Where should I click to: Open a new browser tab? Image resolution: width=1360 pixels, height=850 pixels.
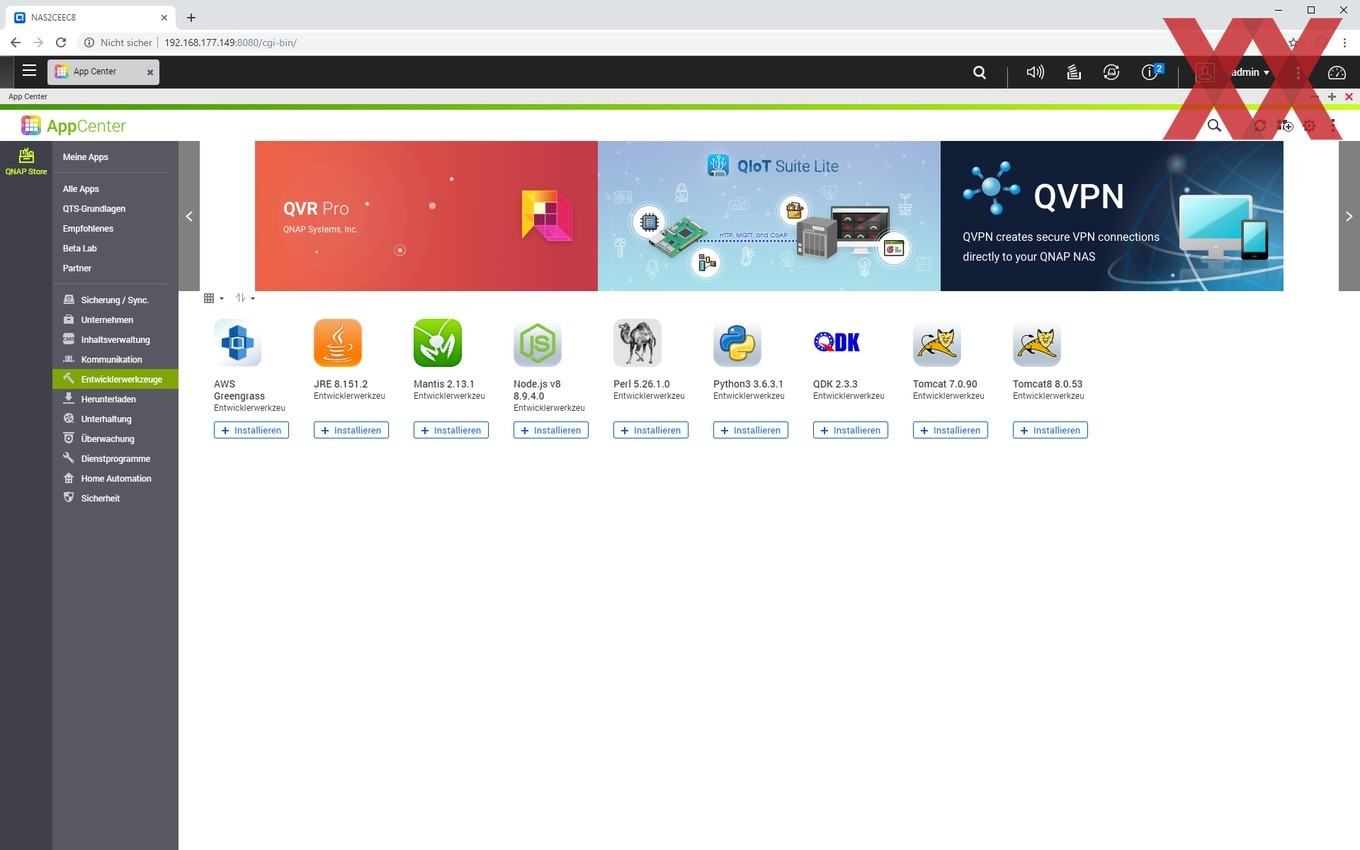point(191,17)
